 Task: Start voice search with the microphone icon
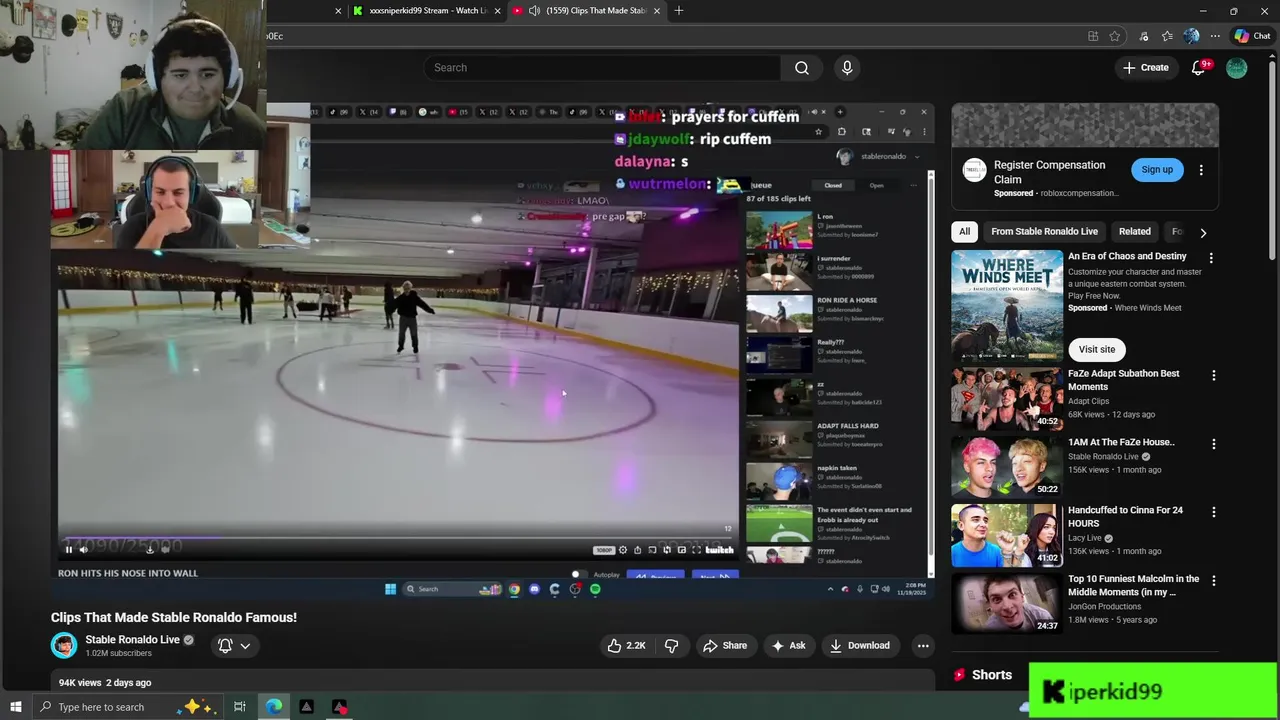(847, 67)
